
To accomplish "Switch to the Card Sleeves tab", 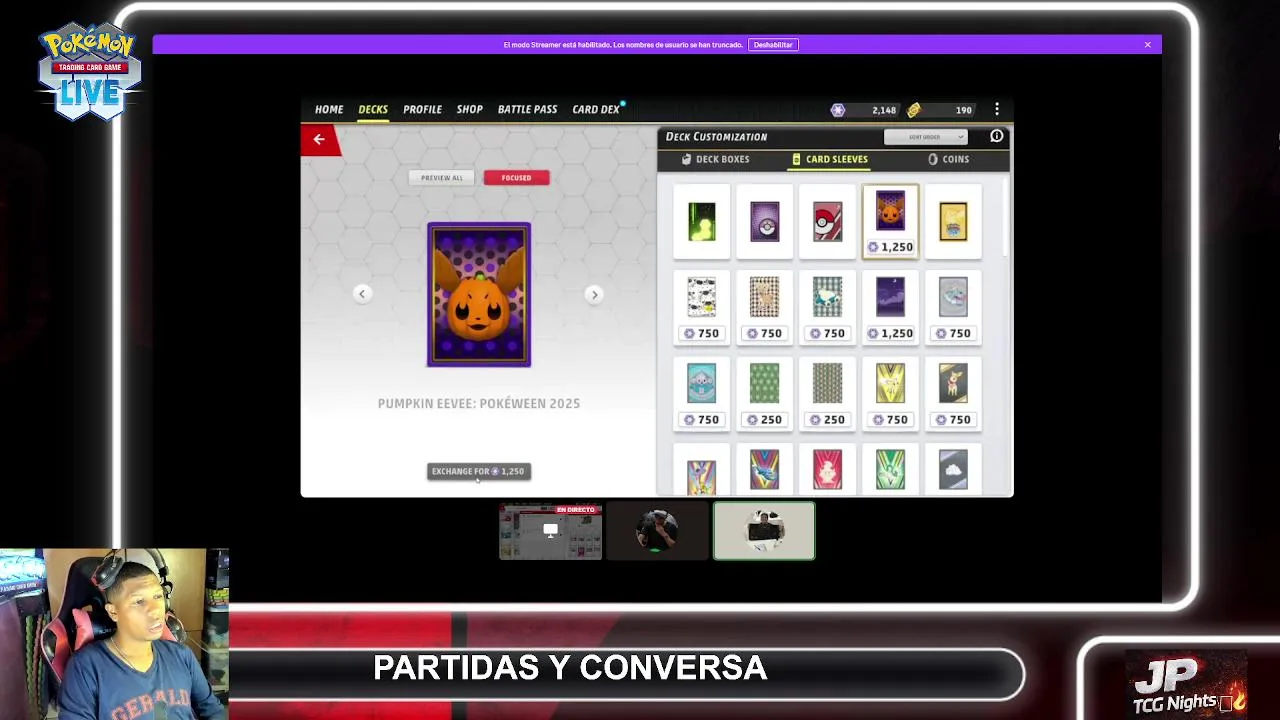I will pos(830,159).
